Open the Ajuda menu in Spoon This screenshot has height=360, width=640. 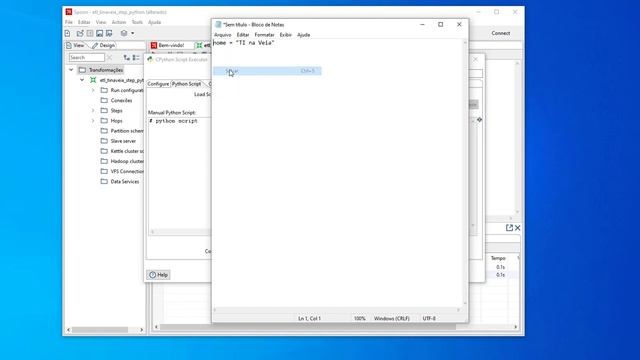[x=154, y=22]
